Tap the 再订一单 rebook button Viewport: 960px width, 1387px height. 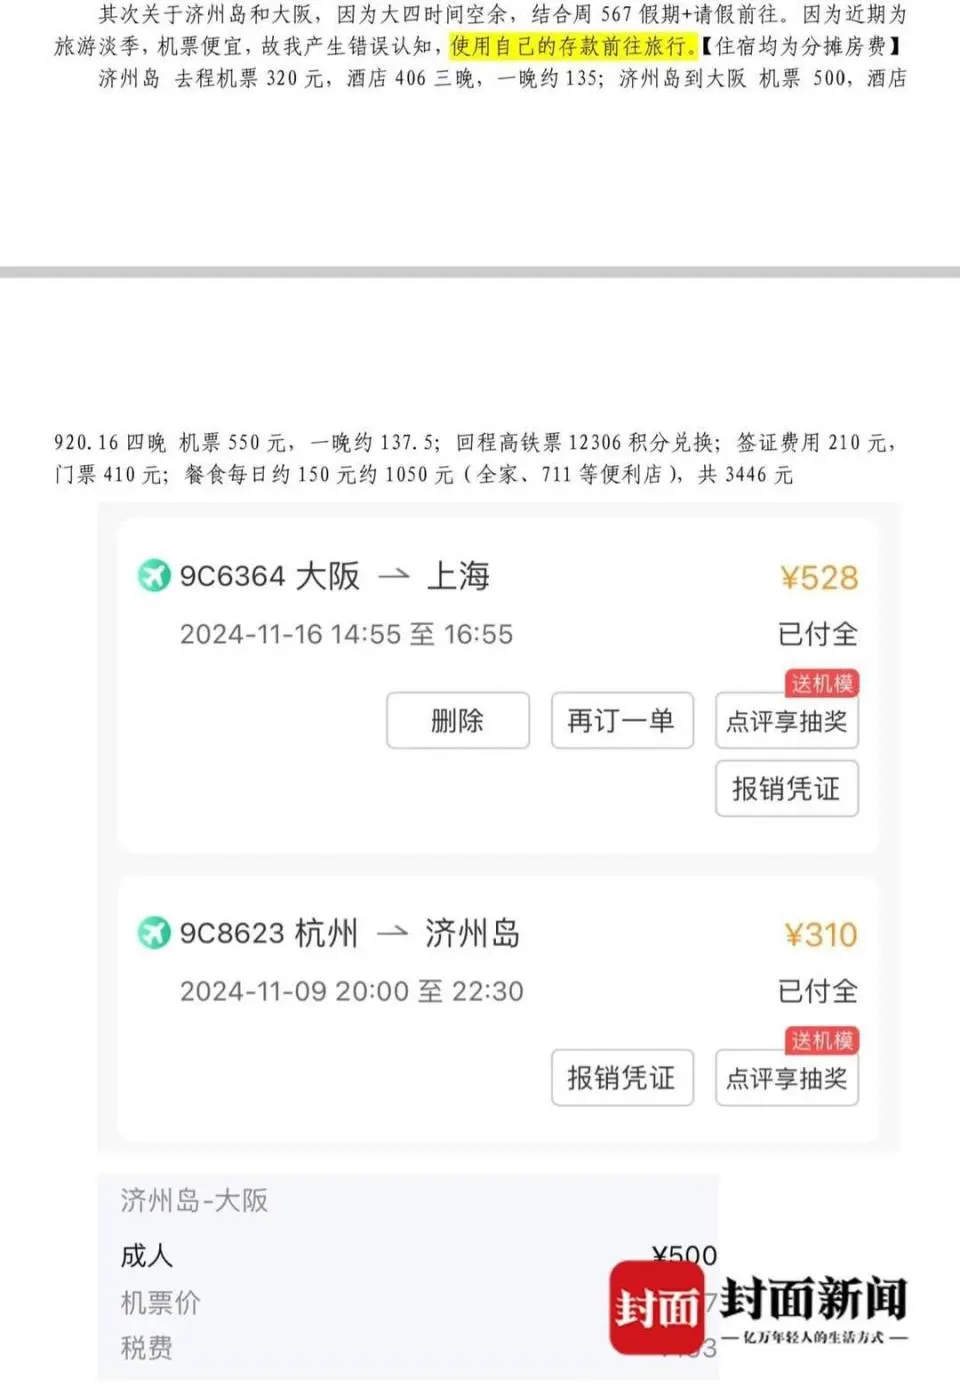622,720
